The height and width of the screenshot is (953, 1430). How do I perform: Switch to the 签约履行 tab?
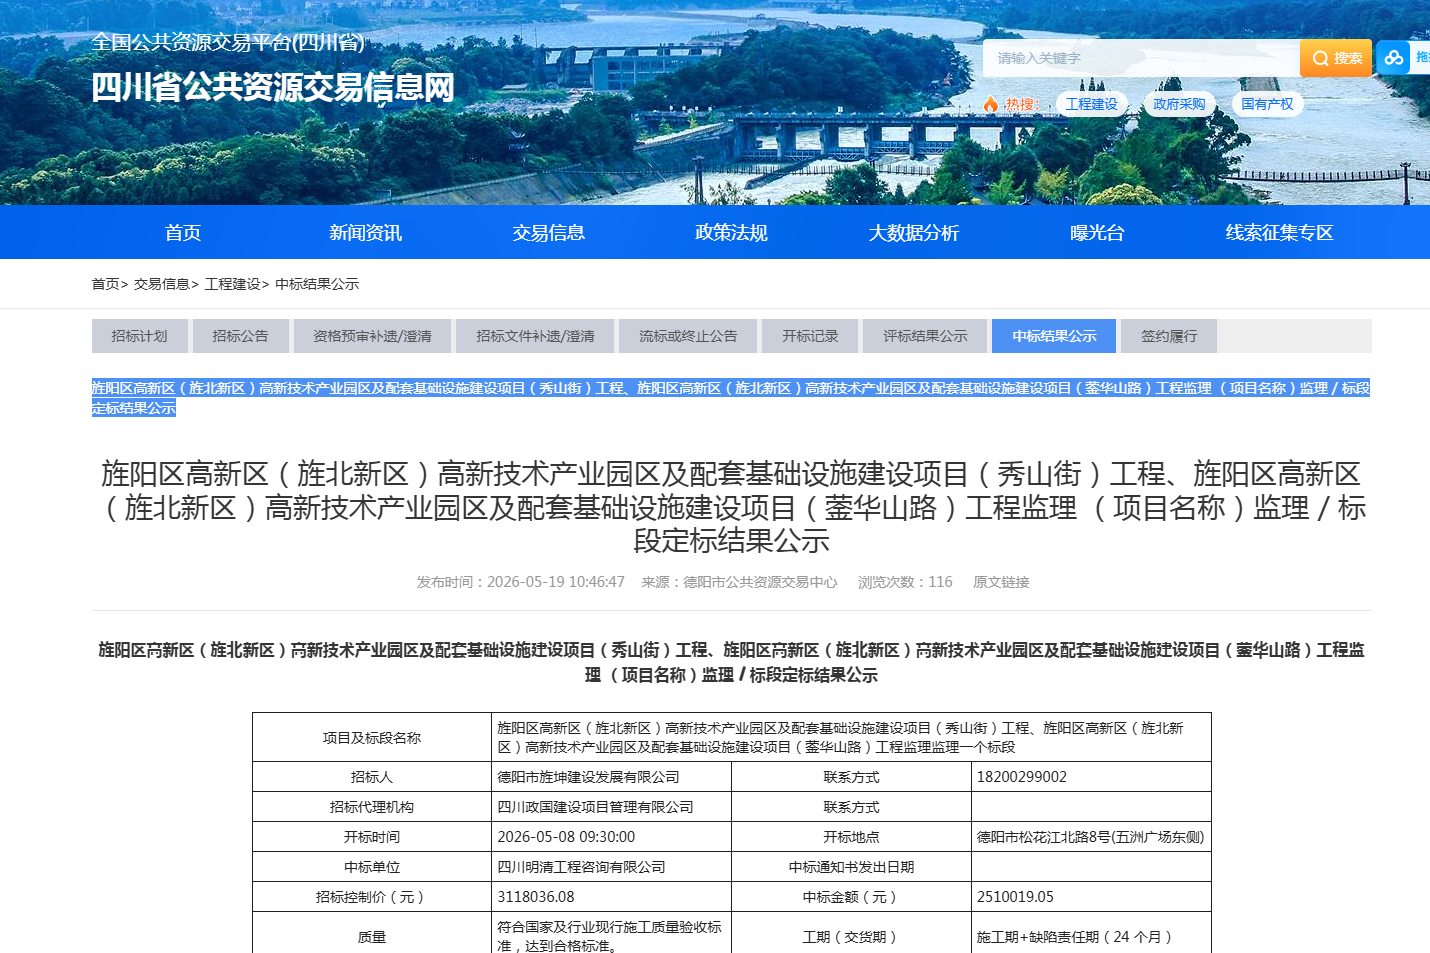[x=1169, y=336]
